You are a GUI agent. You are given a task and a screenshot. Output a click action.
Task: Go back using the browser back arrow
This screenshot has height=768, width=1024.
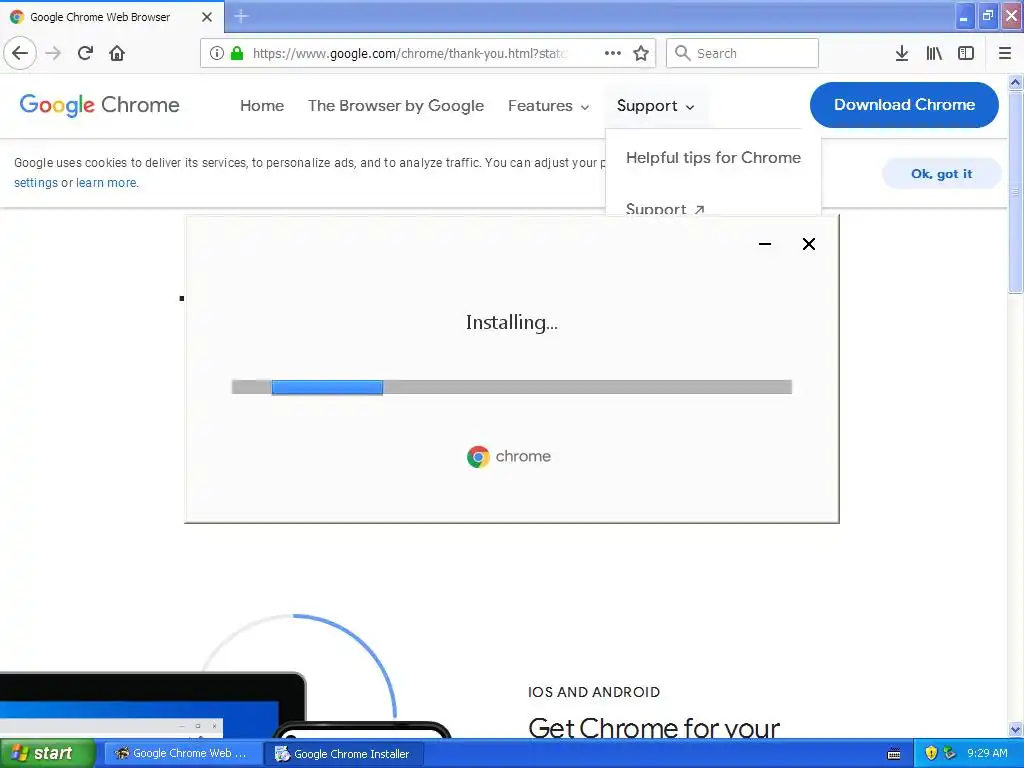(x=20, y=53)
